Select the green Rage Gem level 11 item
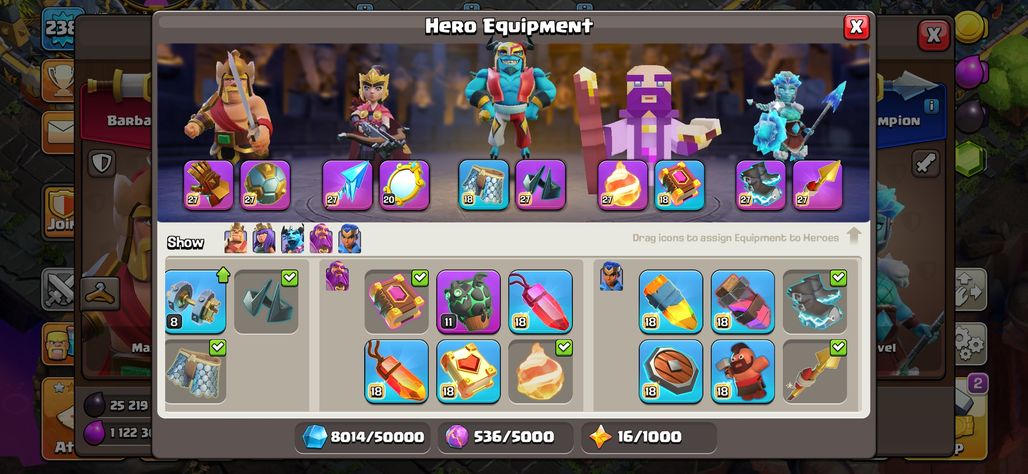 pyautogui.click(x=468, y=302)
